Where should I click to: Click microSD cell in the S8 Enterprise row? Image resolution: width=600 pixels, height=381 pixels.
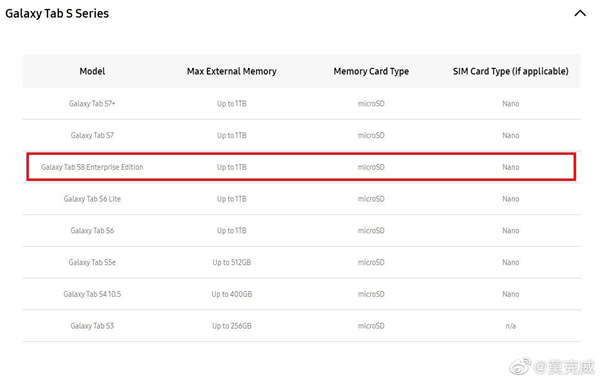pyautogui.click(x=371, y=167)
